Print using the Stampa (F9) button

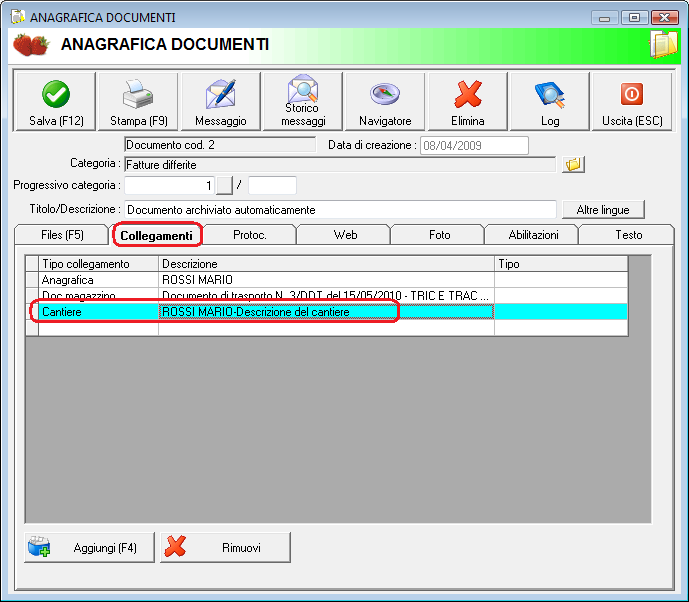click(138, 102)
